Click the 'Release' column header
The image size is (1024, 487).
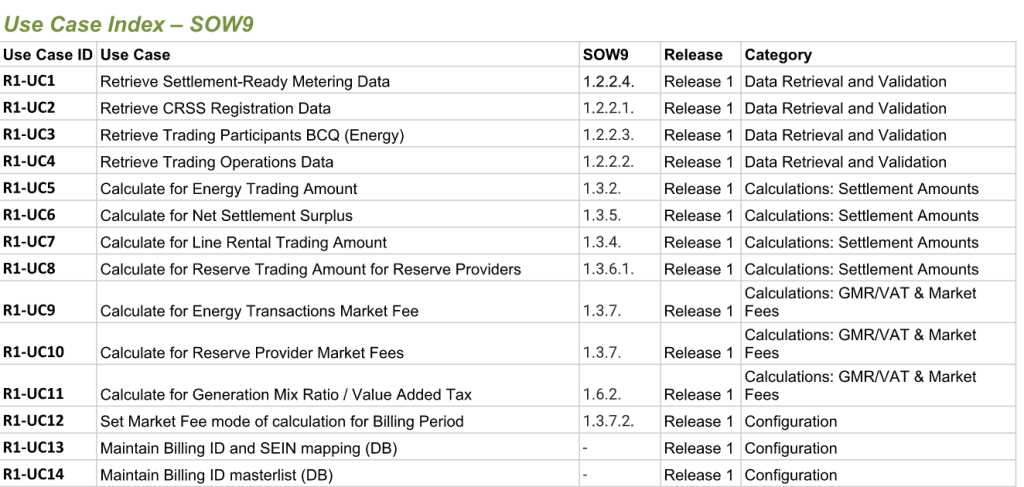(x=693, y=55)
